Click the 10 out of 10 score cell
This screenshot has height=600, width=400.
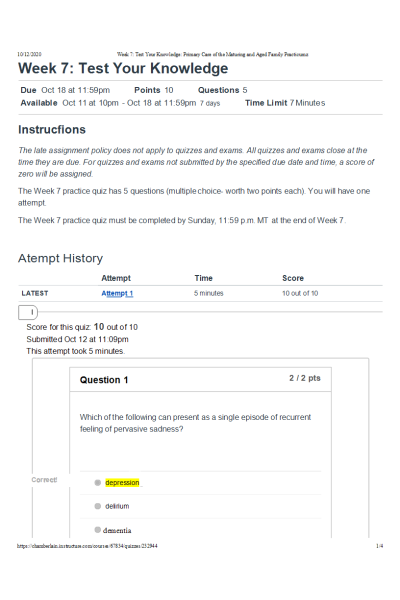pyautogui.click(x=300, y=293)
